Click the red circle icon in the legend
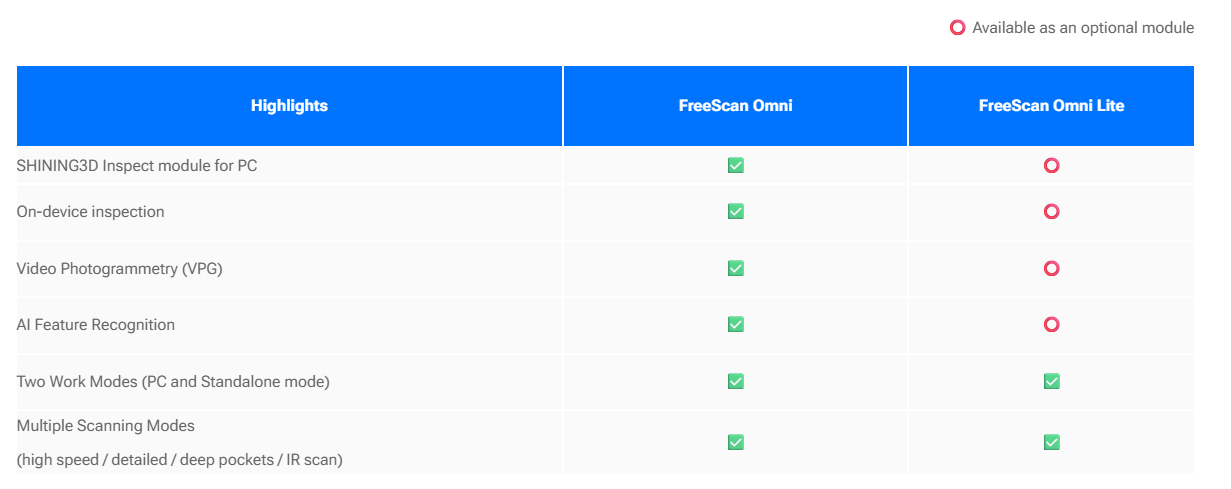 pyautogui.click(x=957, y=28)
